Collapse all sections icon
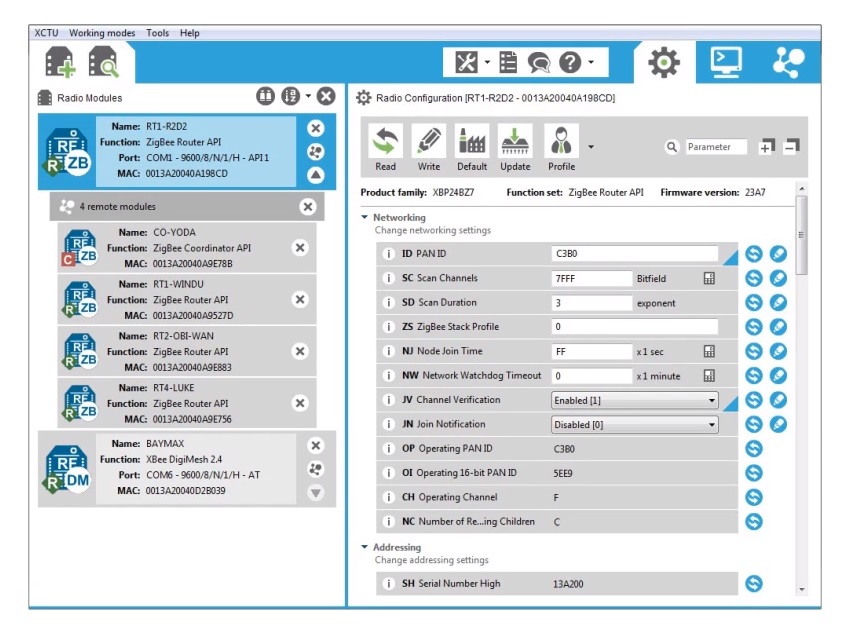 click(x=792, y=146)
